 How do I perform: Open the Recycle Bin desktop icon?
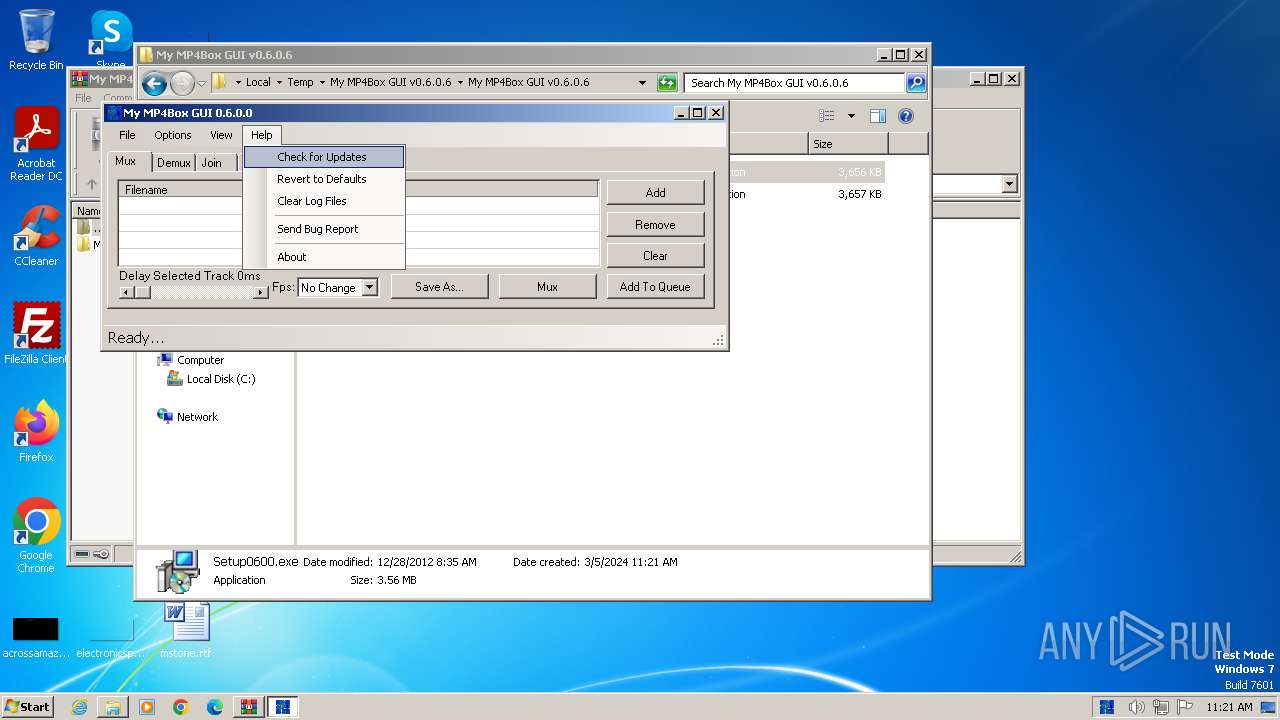click(36, 40)
